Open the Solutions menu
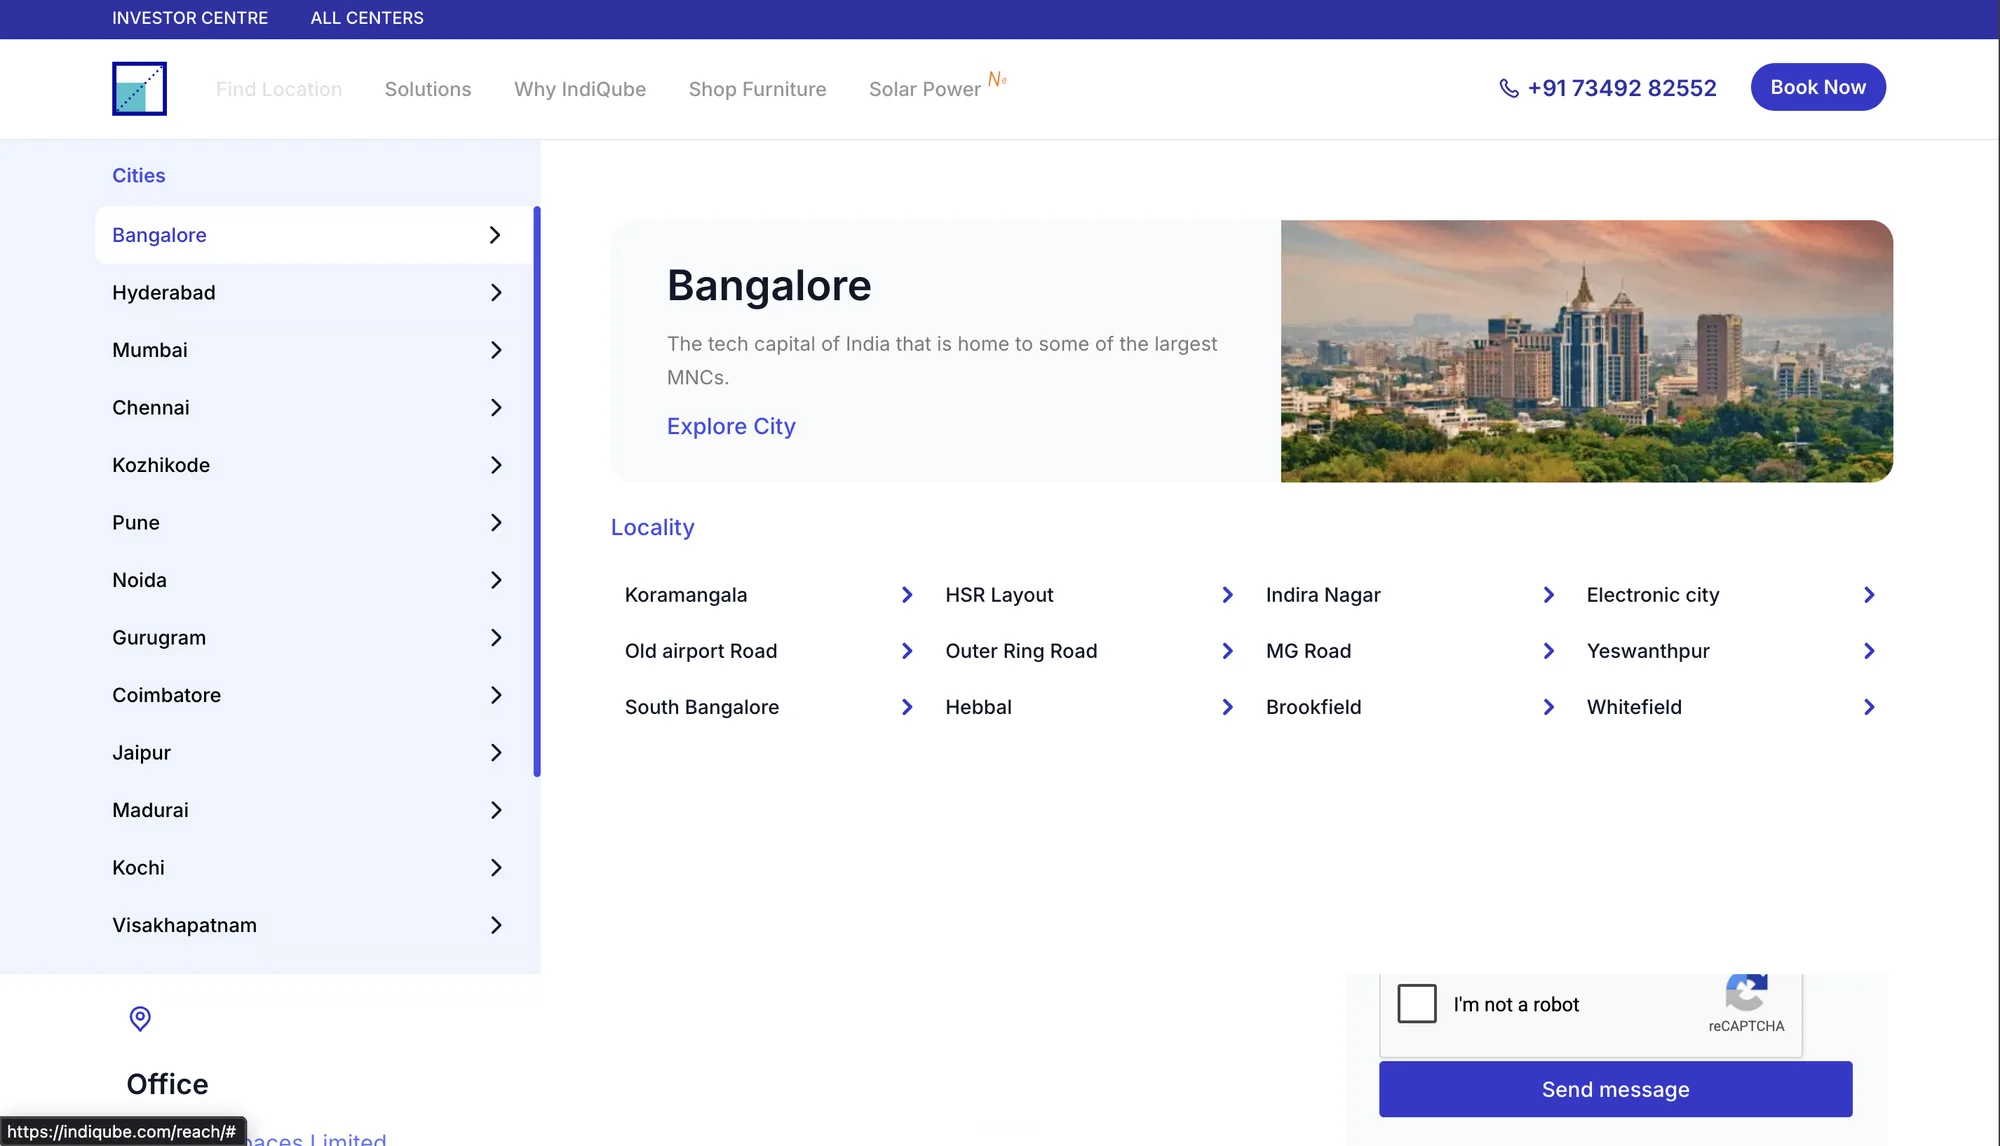The height and width of the screenshot is (1146, 2000). click(428, 89)
